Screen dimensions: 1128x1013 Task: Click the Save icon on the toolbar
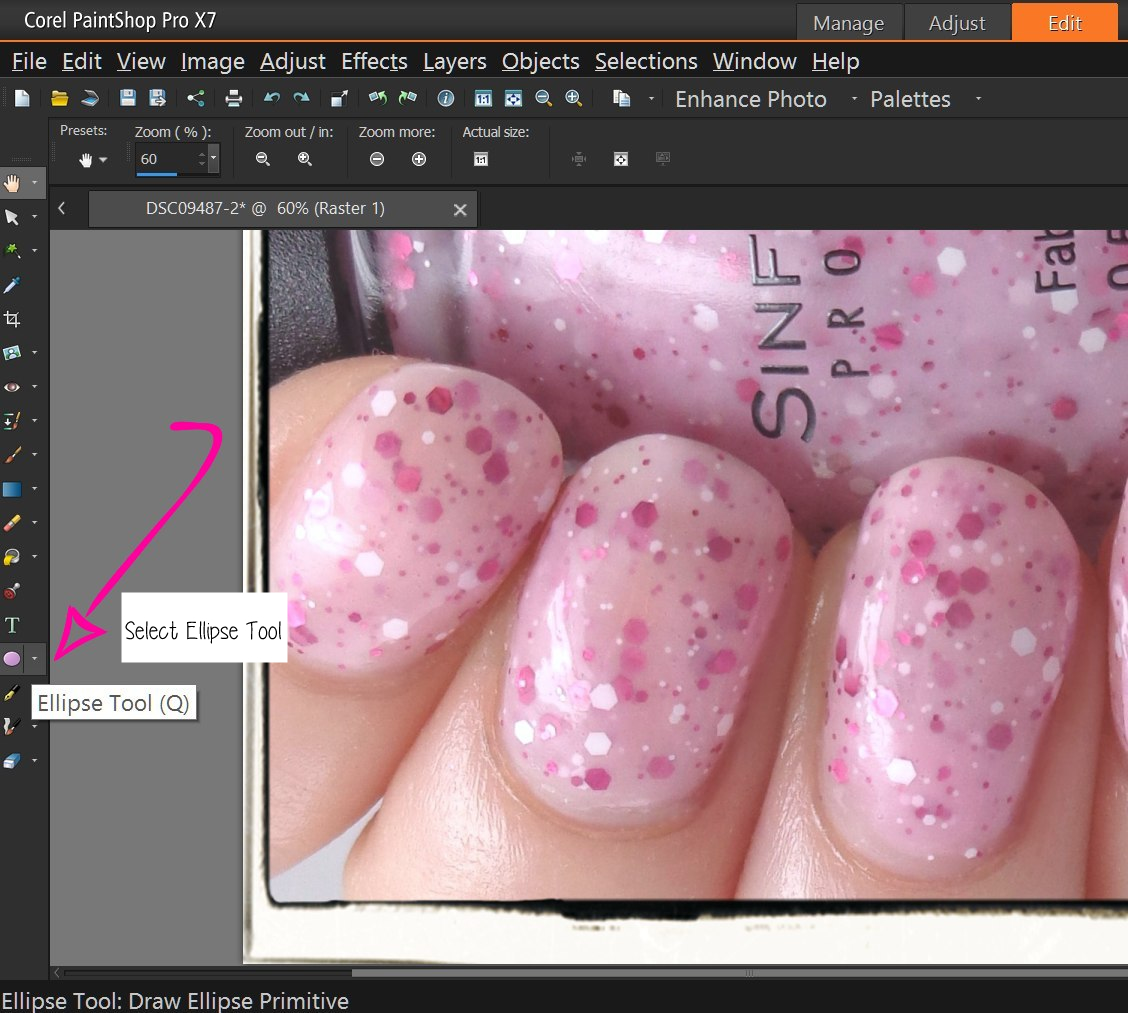click(127, 98)
